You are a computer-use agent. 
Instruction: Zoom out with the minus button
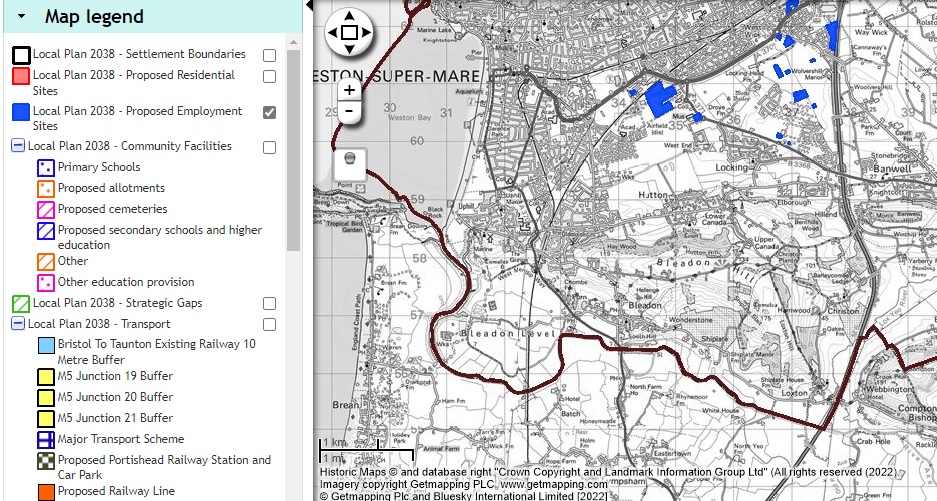[349, 110]
